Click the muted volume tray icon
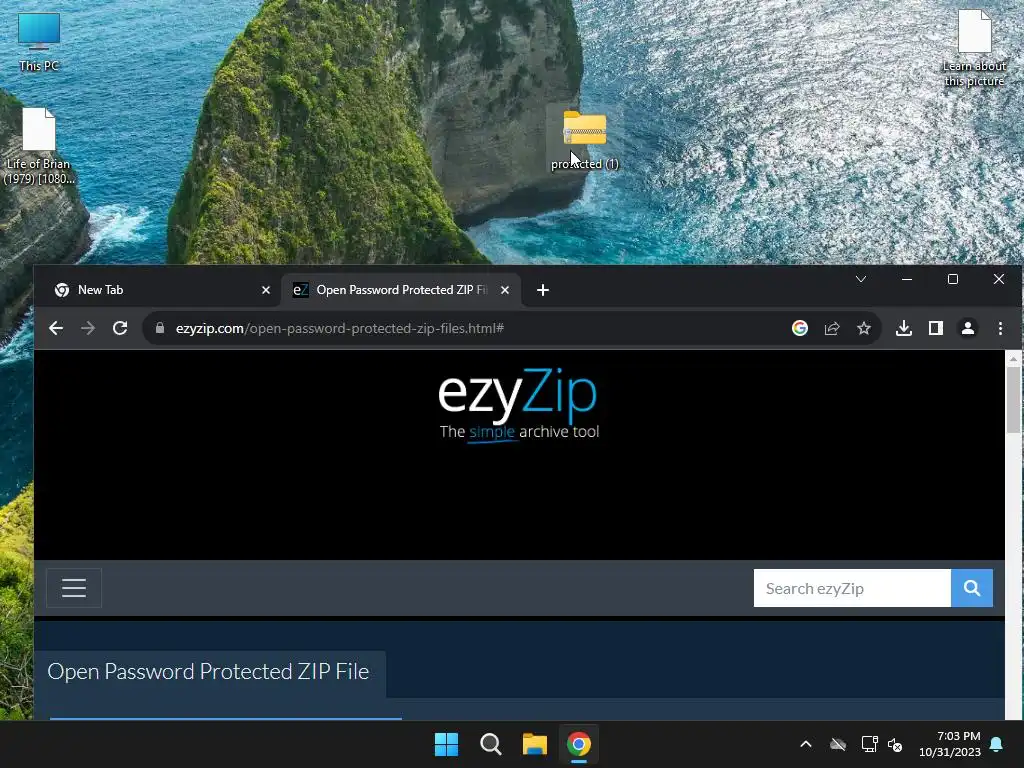 point(895,744)
